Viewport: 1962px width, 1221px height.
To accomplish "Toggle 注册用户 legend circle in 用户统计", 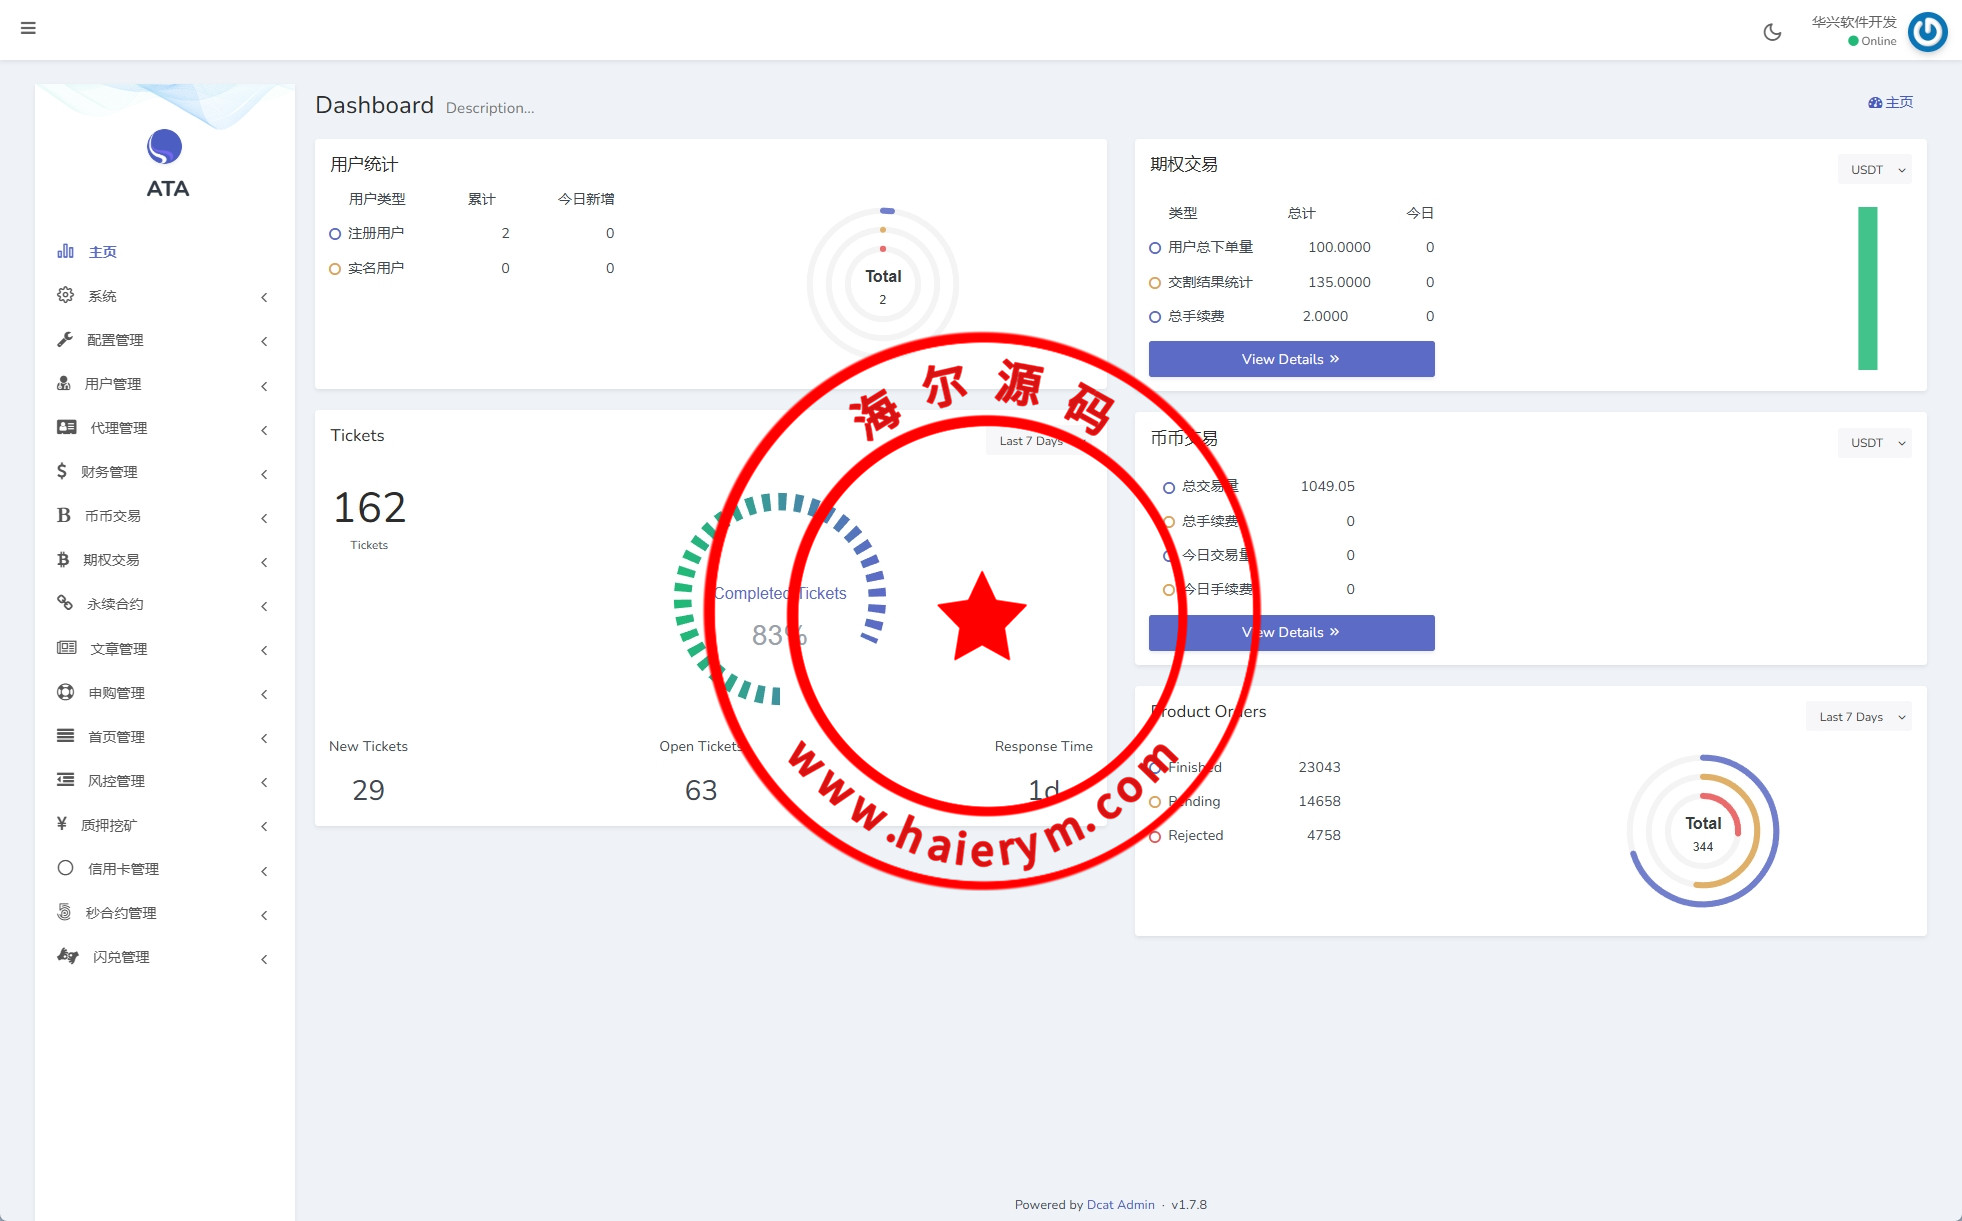I will (x=335, y=234).
